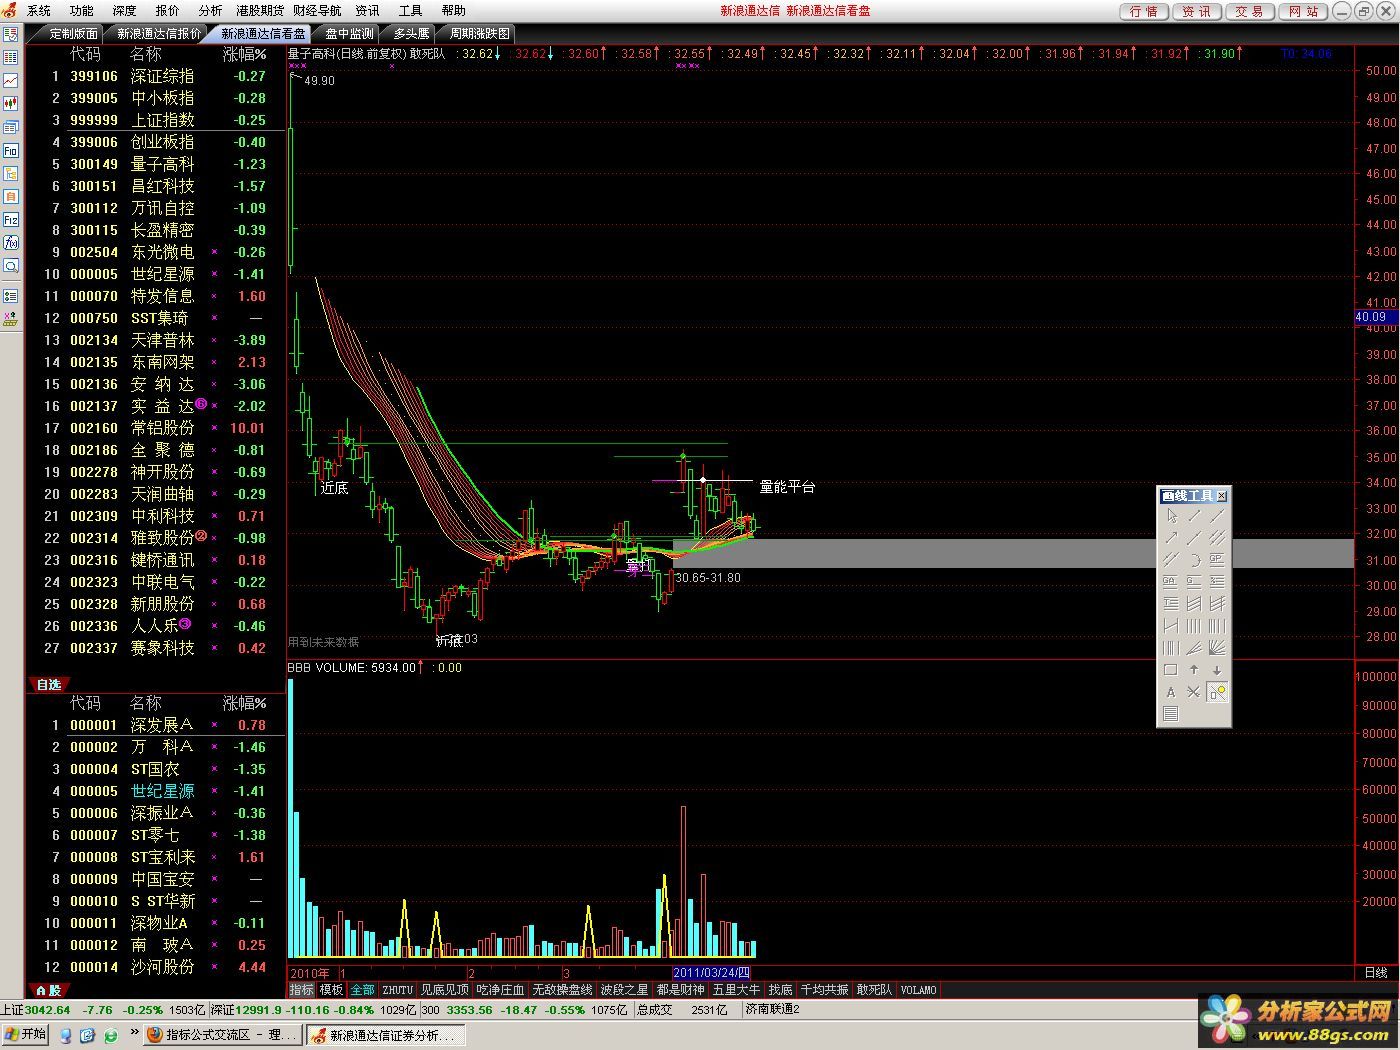The width and height of the screenshot is (1400, 1050).
Task: Select the 波段之星 indicator tab
Action: [x=624, y=989]
